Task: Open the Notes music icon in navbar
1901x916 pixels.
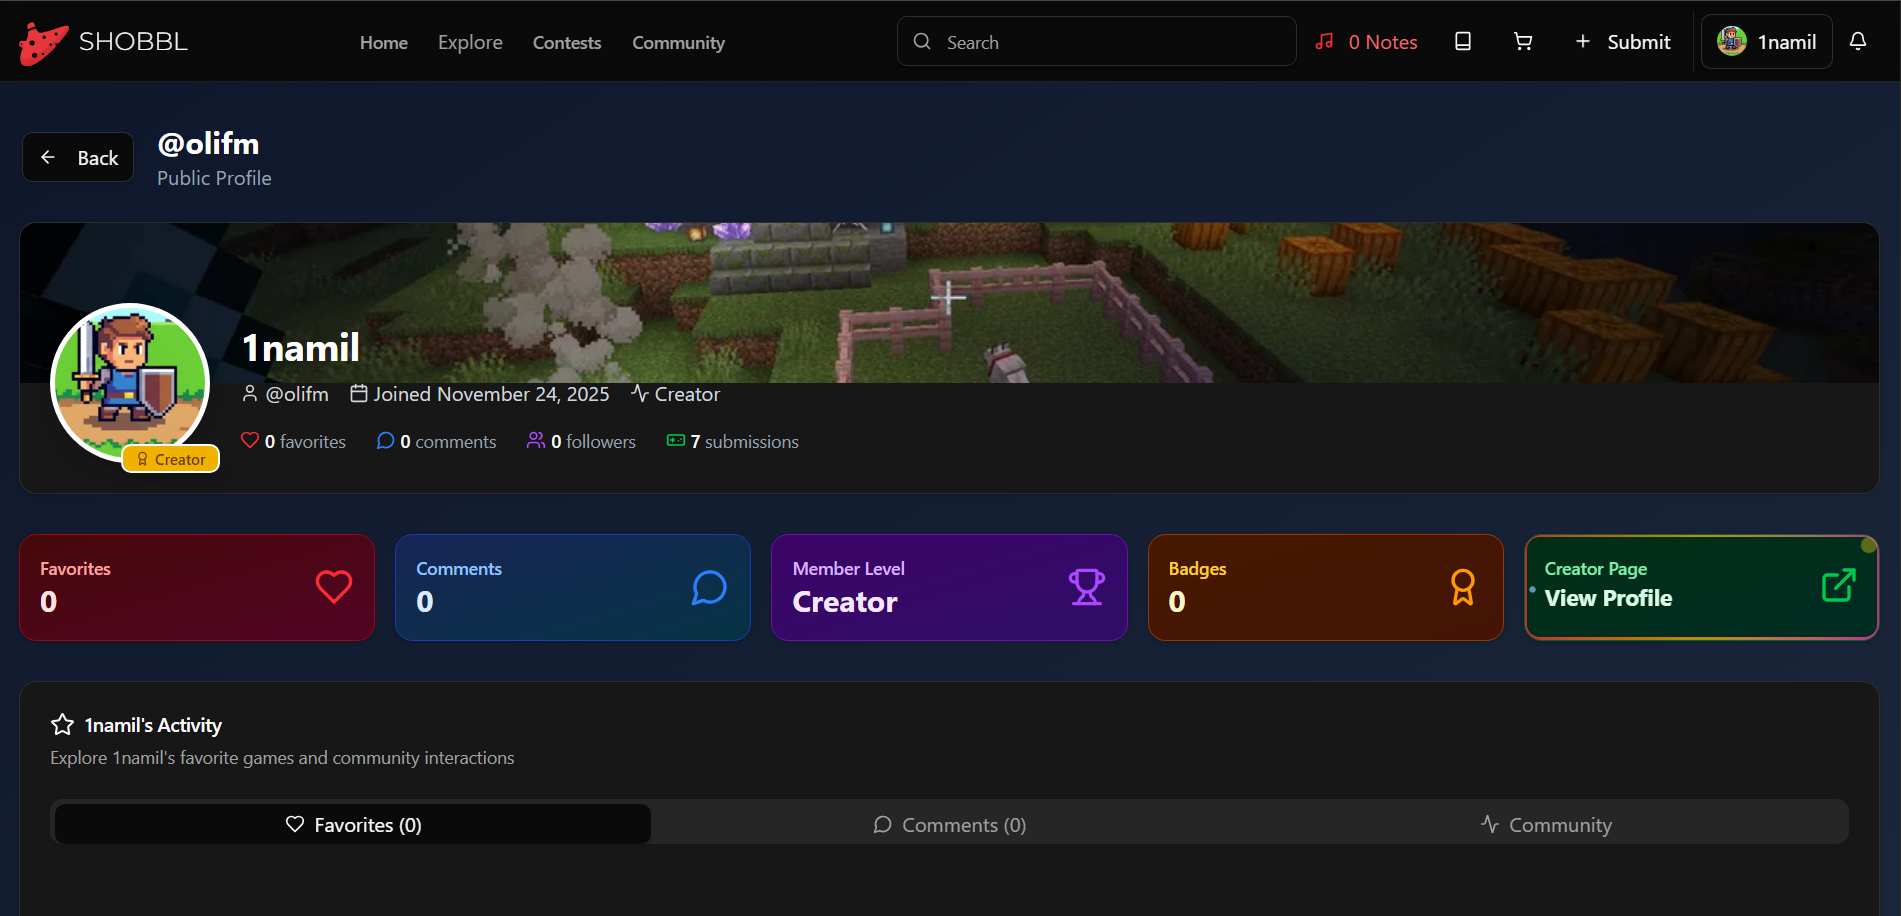Action: pos(1325,41)
